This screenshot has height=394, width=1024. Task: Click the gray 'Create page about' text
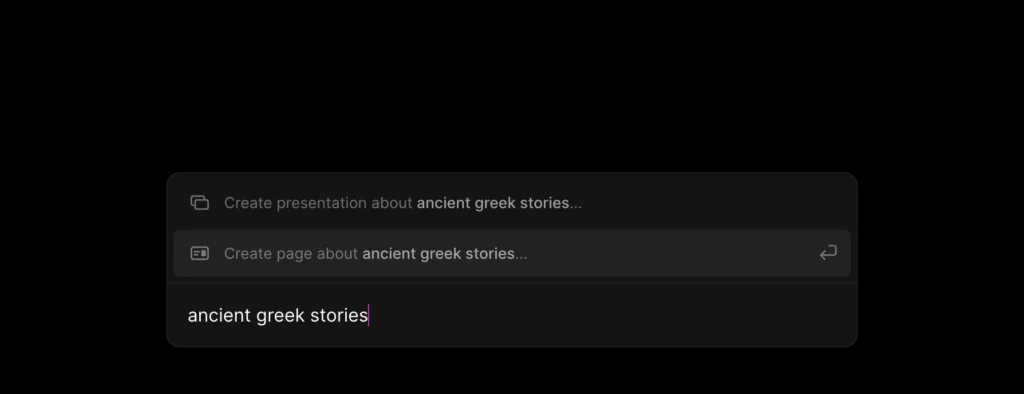pyautogui.click(x=291, y=254)
